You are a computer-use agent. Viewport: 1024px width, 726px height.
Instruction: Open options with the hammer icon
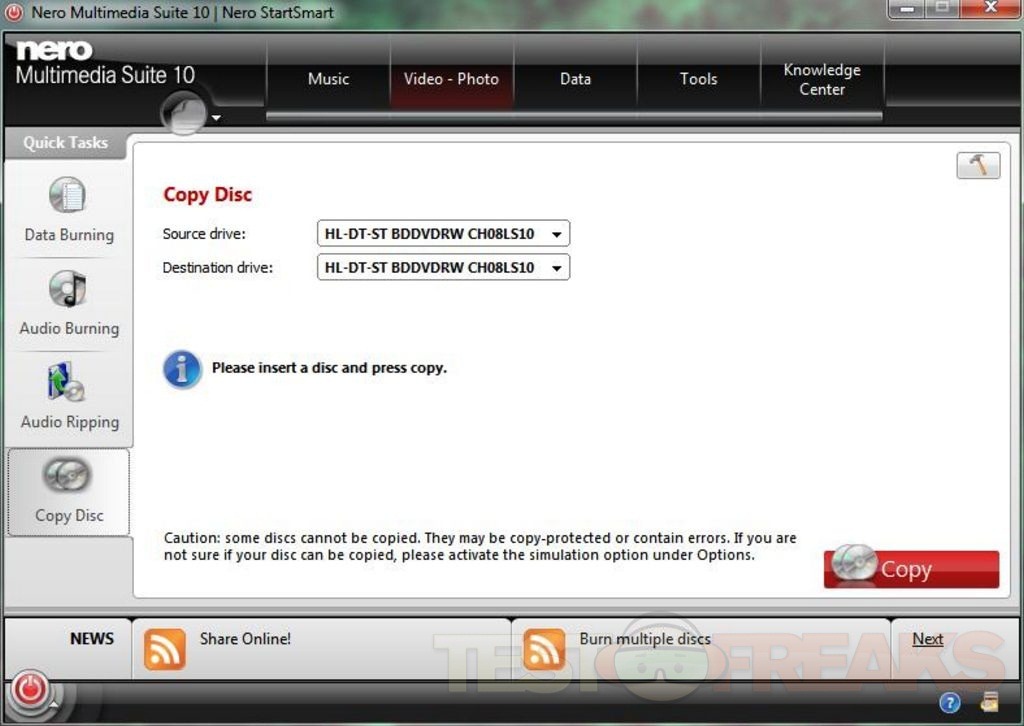[977, 166]
